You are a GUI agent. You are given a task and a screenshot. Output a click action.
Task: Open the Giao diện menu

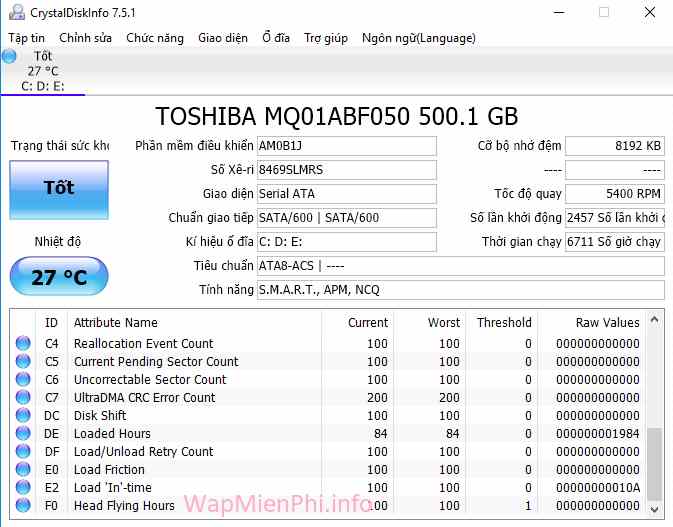coord(223,38)
